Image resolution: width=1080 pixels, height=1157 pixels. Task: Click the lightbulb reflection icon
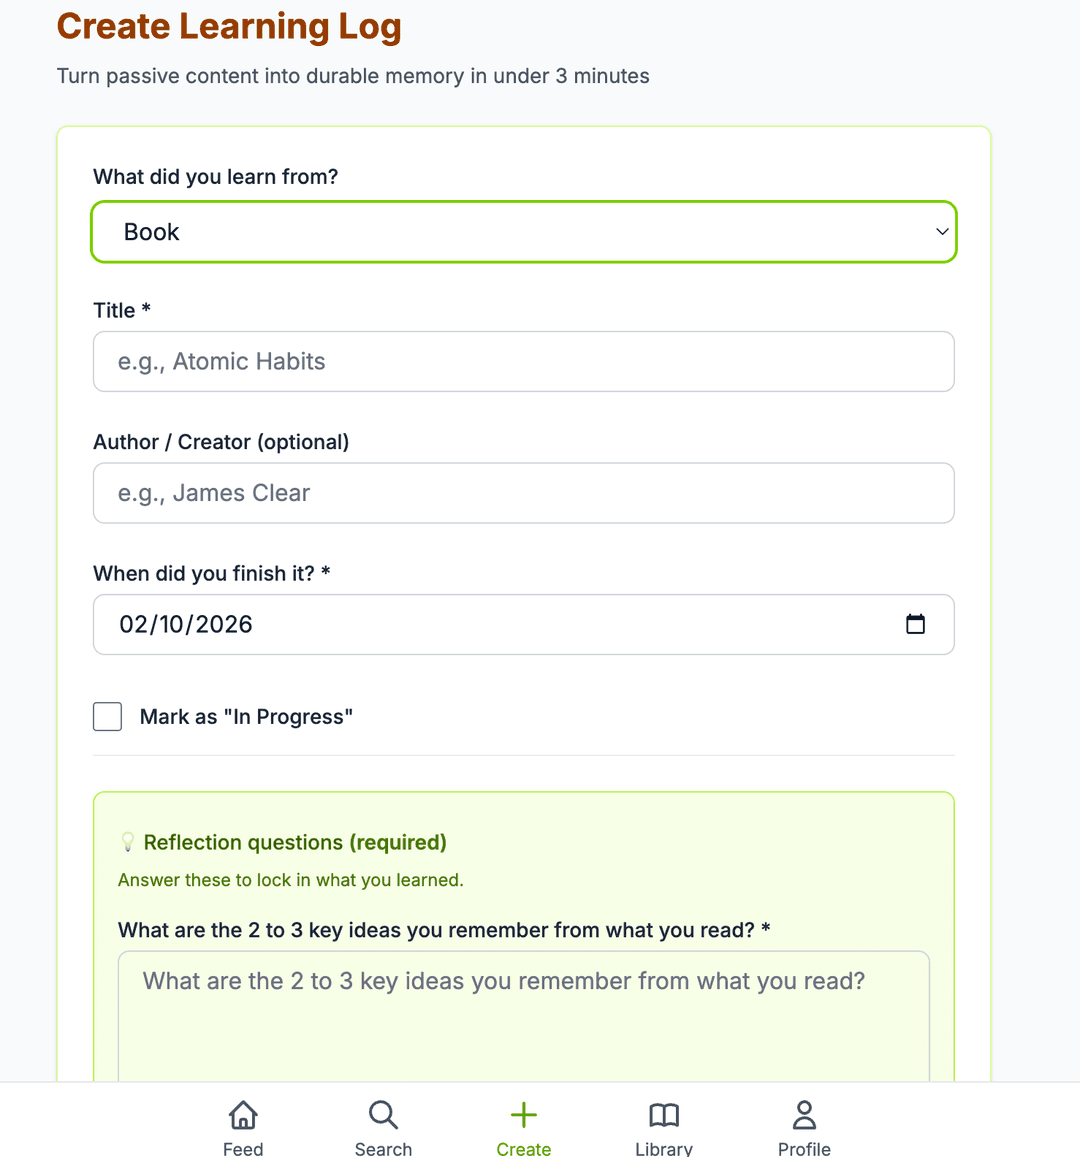(126, 841)
